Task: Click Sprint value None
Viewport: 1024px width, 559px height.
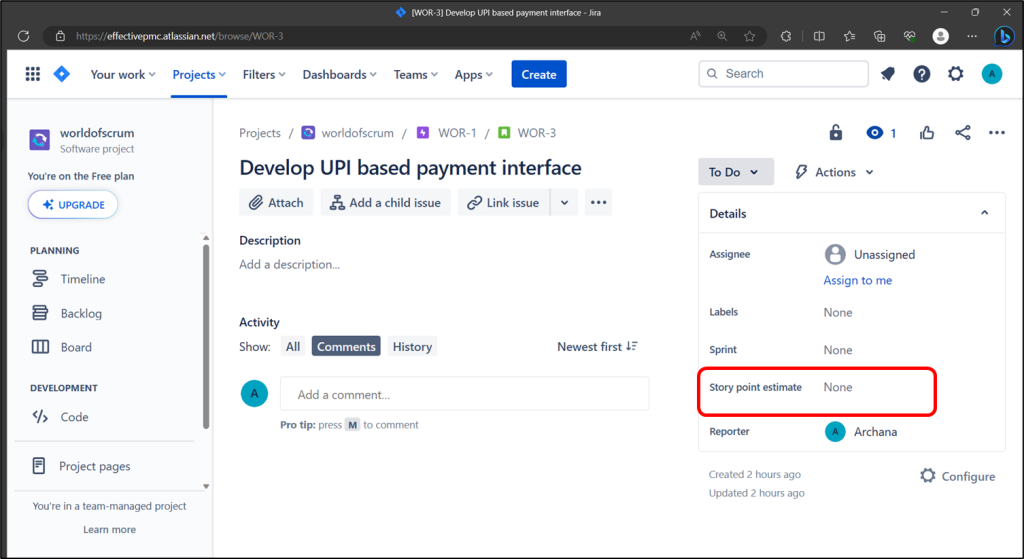Action: point(838,350)
